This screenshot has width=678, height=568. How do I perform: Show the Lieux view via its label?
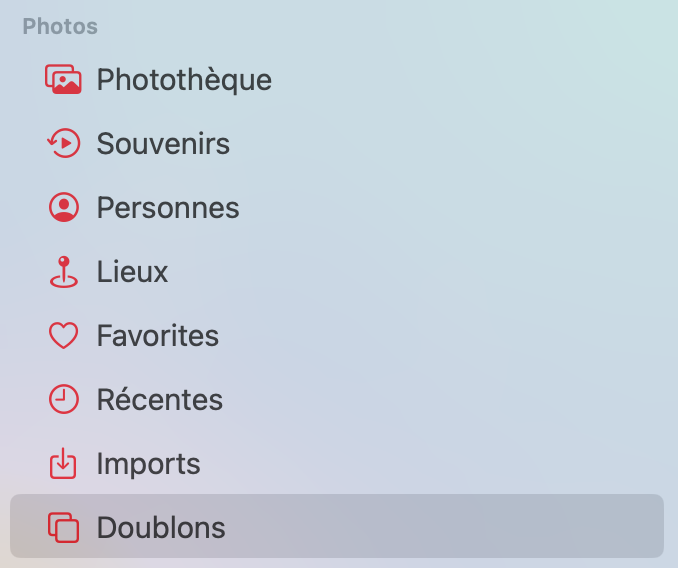132,272
